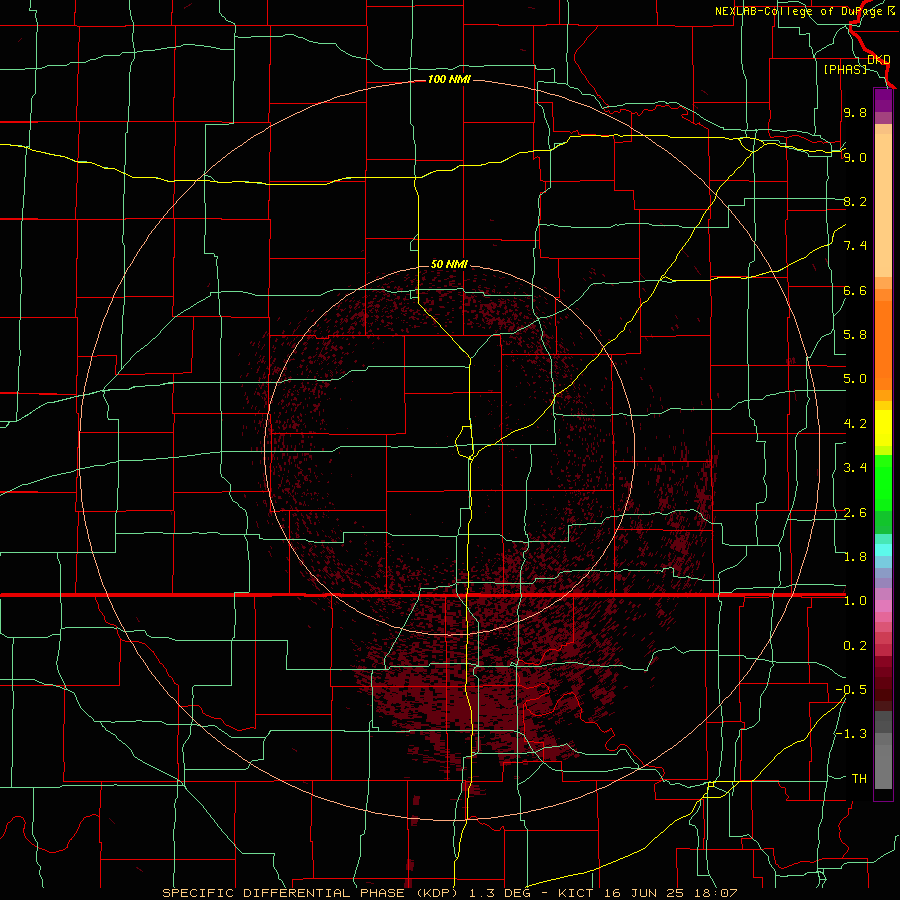Click the 2.6 value on the color scale
900x900 pixels.
point(855,513)
